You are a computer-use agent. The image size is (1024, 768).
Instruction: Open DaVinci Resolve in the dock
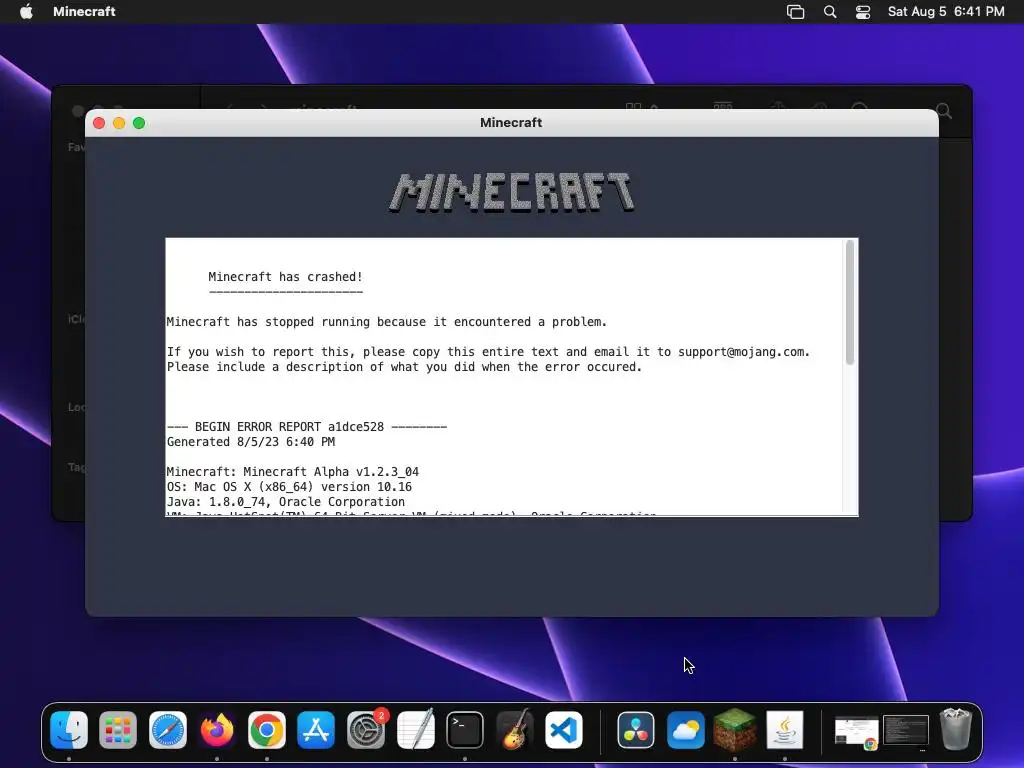[635, 729]
